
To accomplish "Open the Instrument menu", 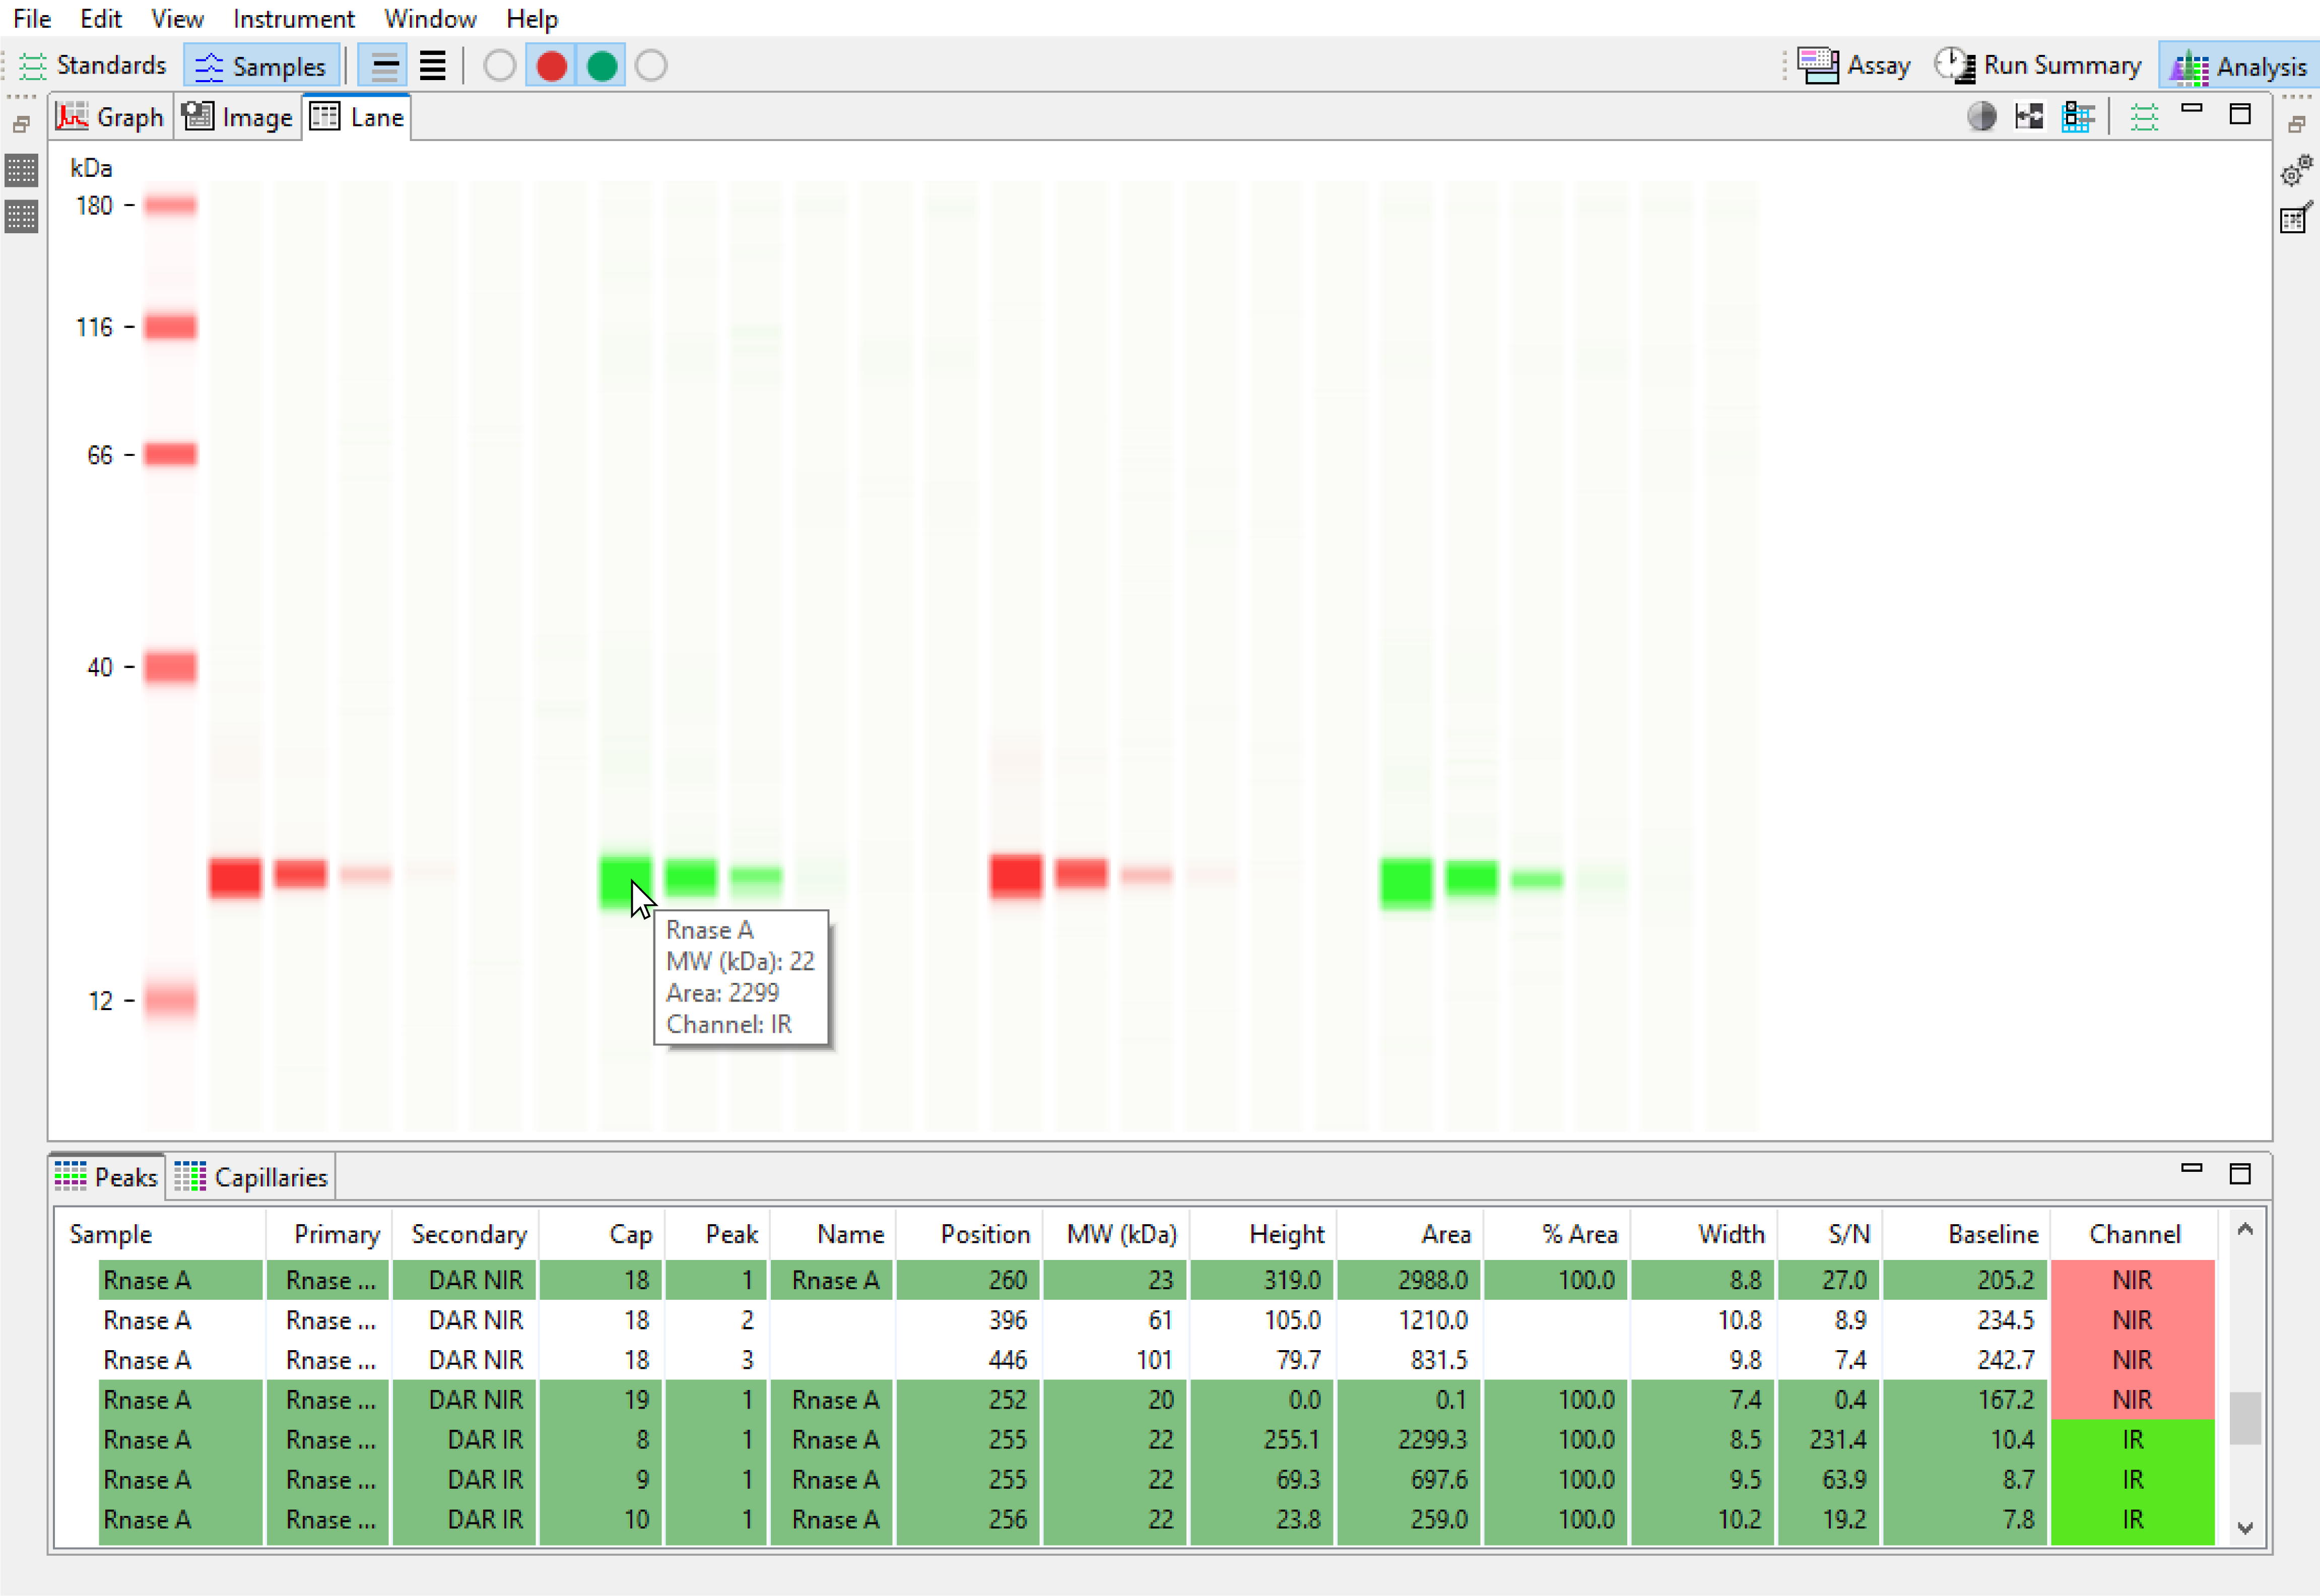I will (293, 18).
